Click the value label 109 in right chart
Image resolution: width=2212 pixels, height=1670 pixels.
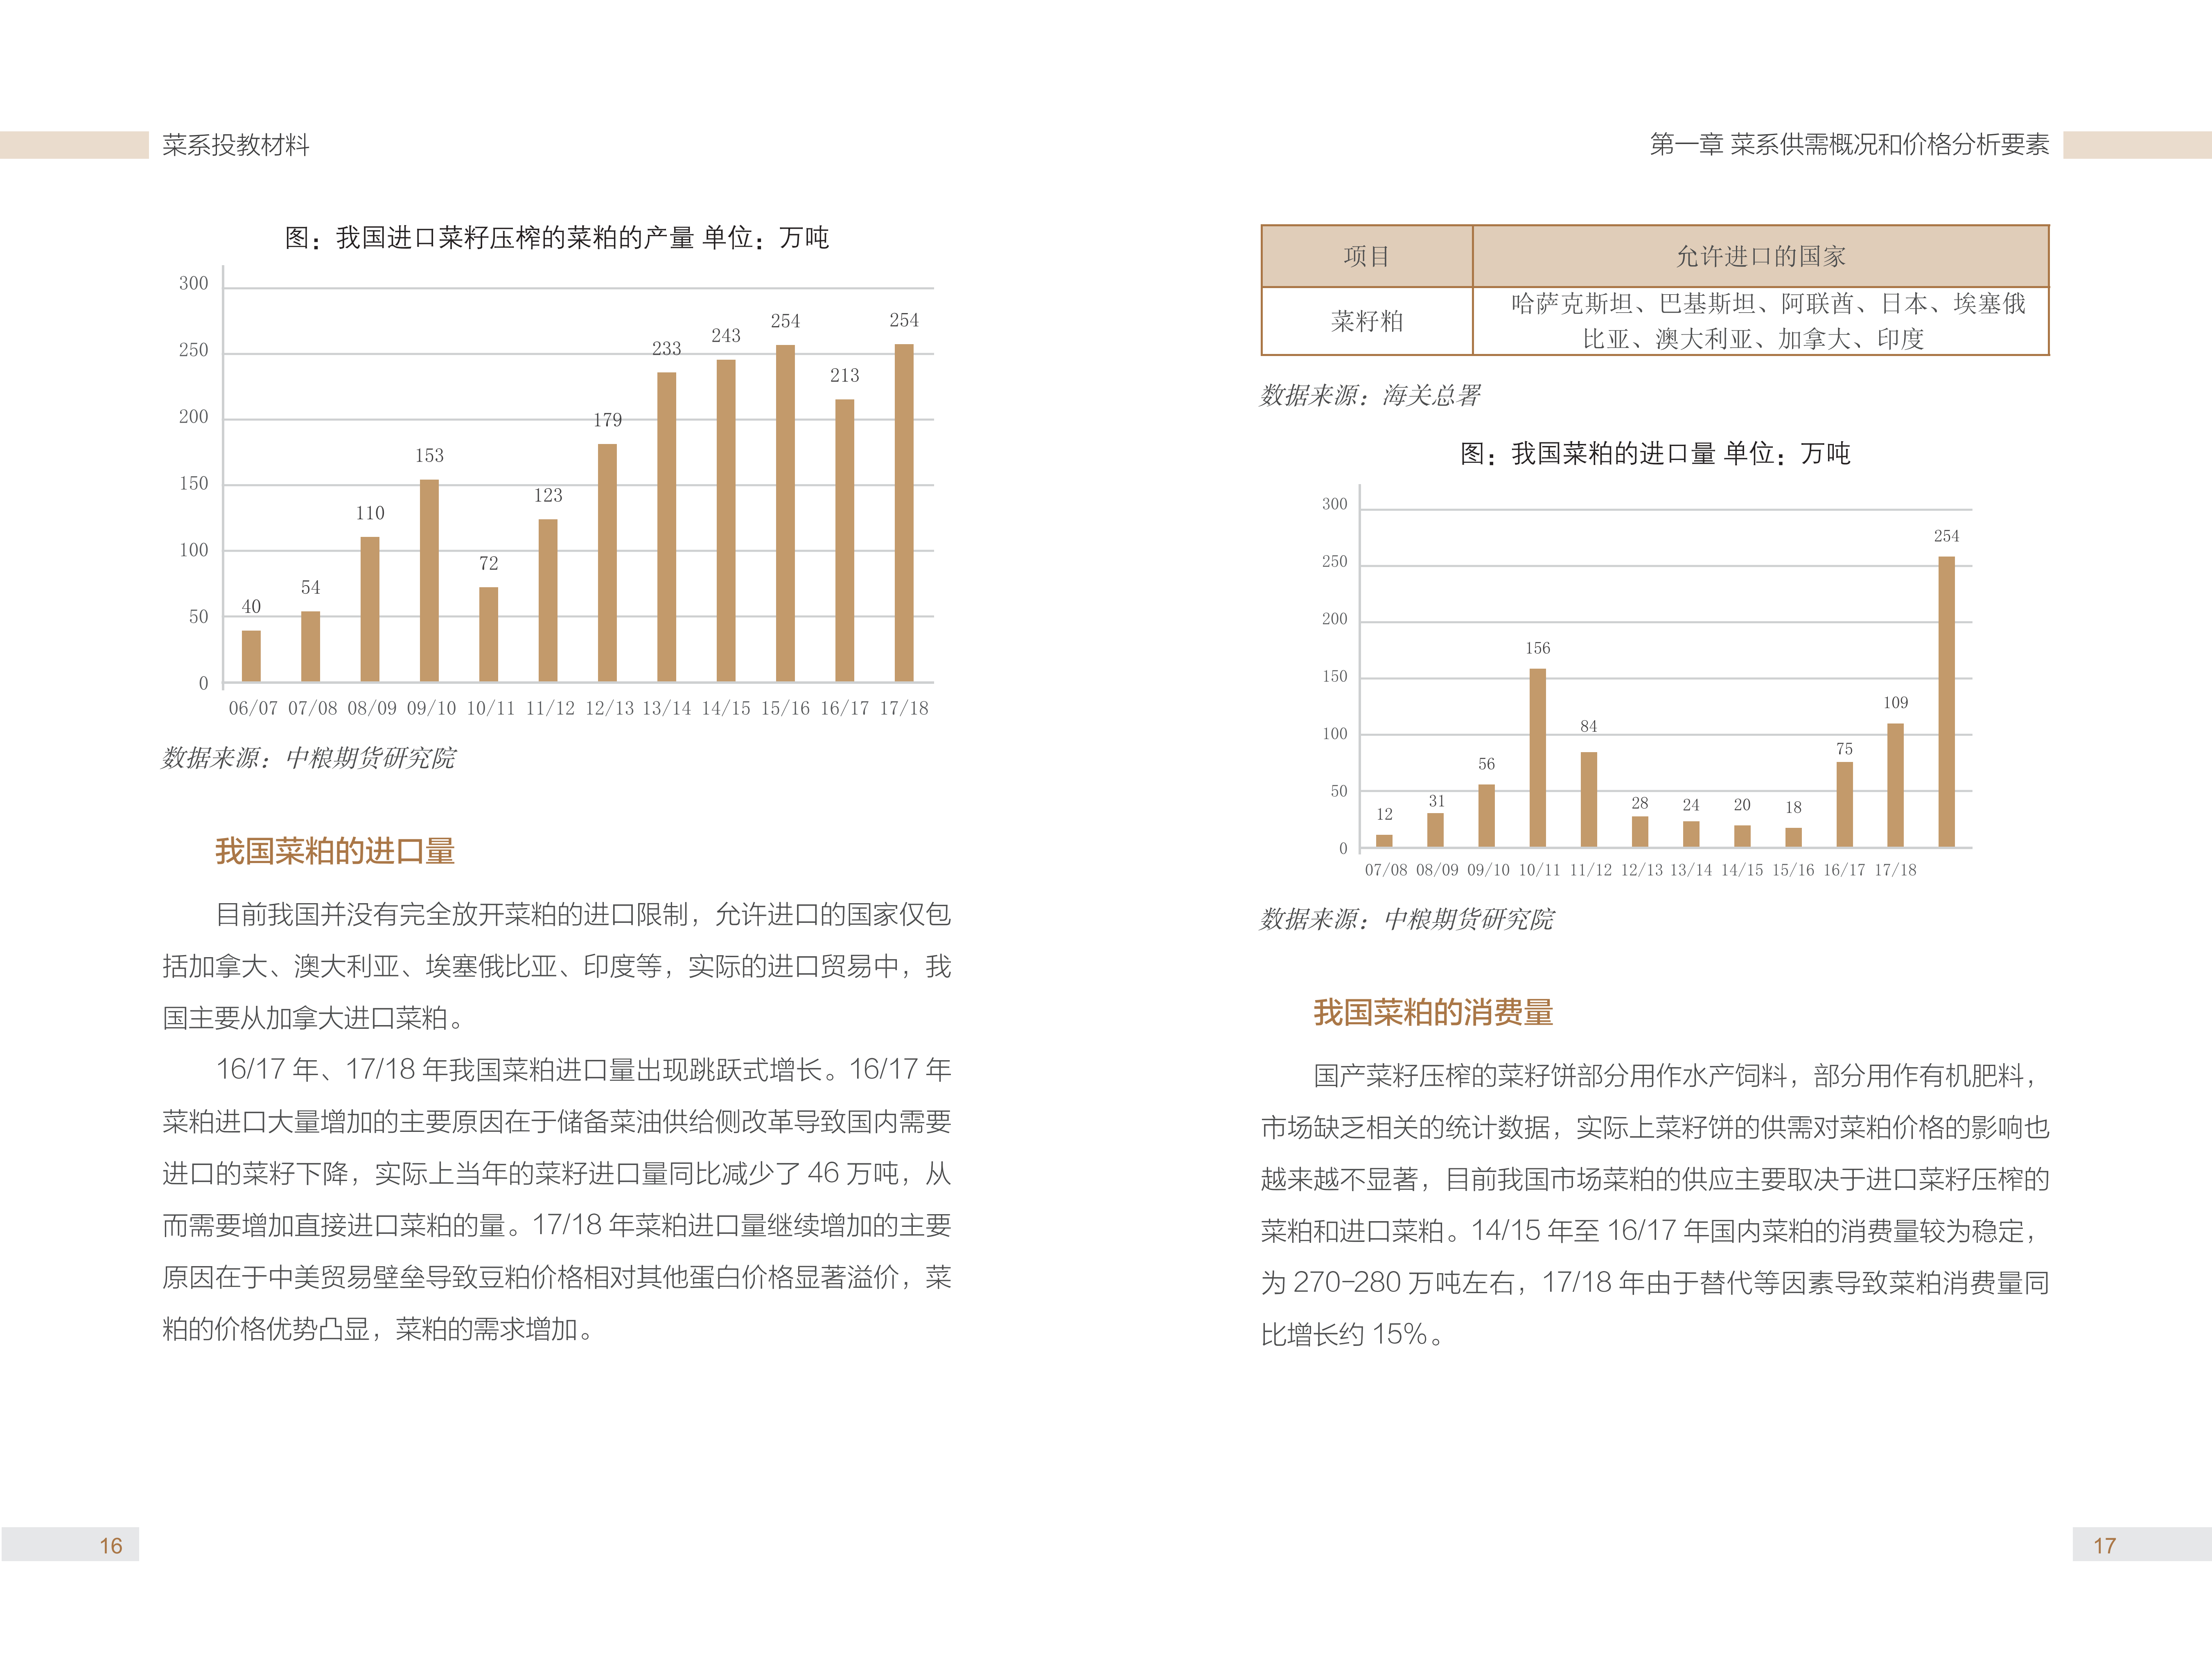click(1896, 703)
